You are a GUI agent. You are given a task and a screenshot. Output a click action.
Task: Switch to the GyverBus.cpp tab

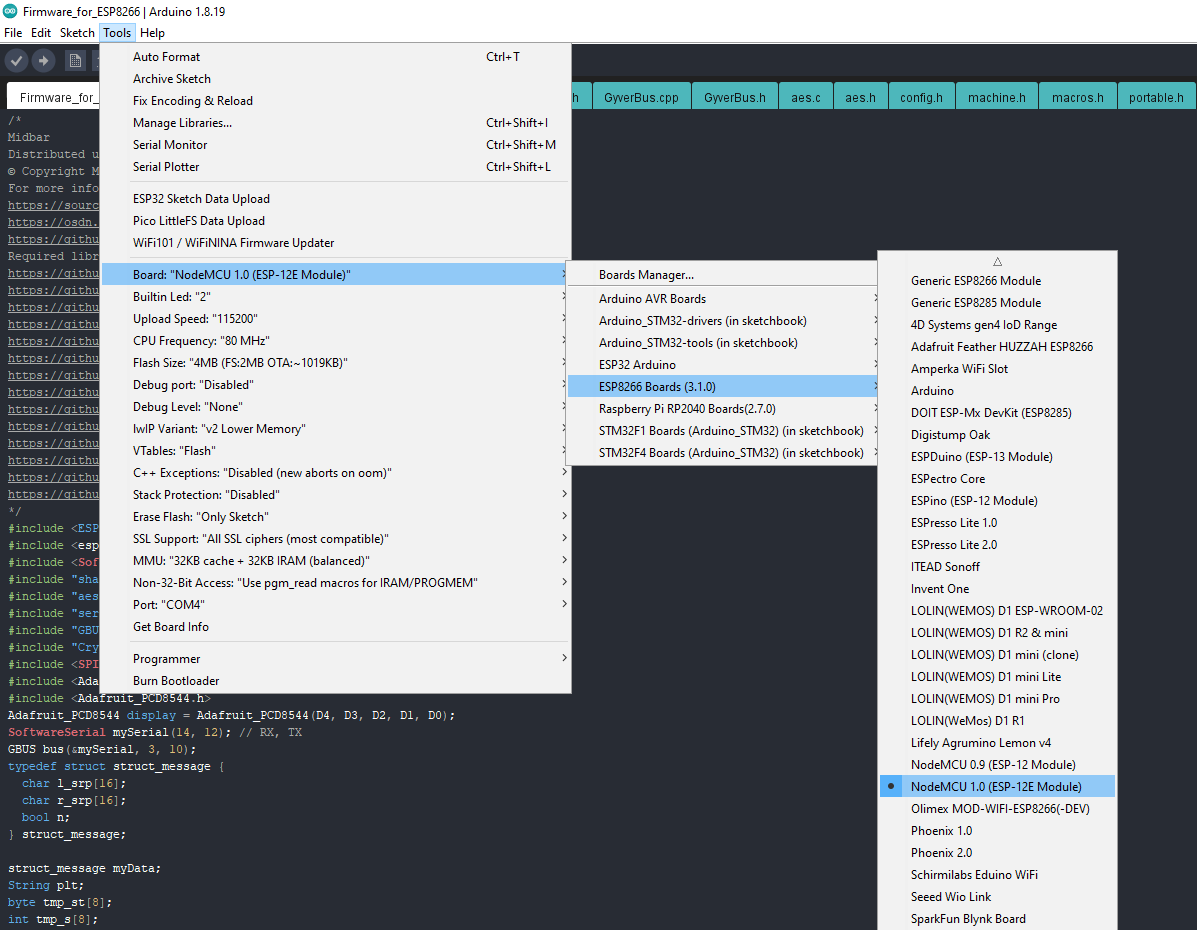pos(641,97)
